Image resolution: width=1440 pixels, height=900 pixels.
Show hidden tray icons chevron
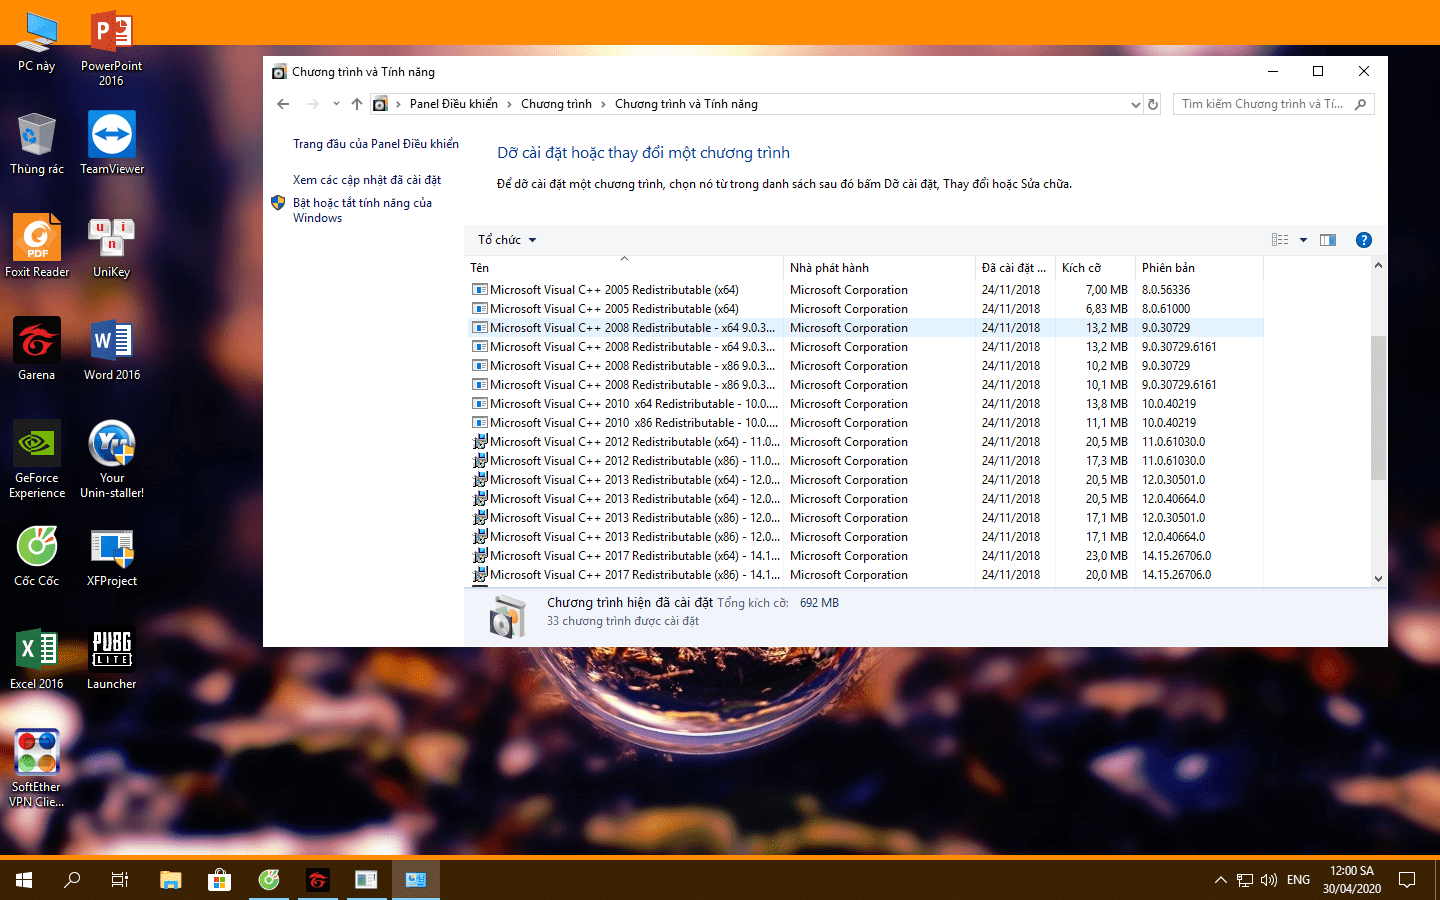(1220, 880)
